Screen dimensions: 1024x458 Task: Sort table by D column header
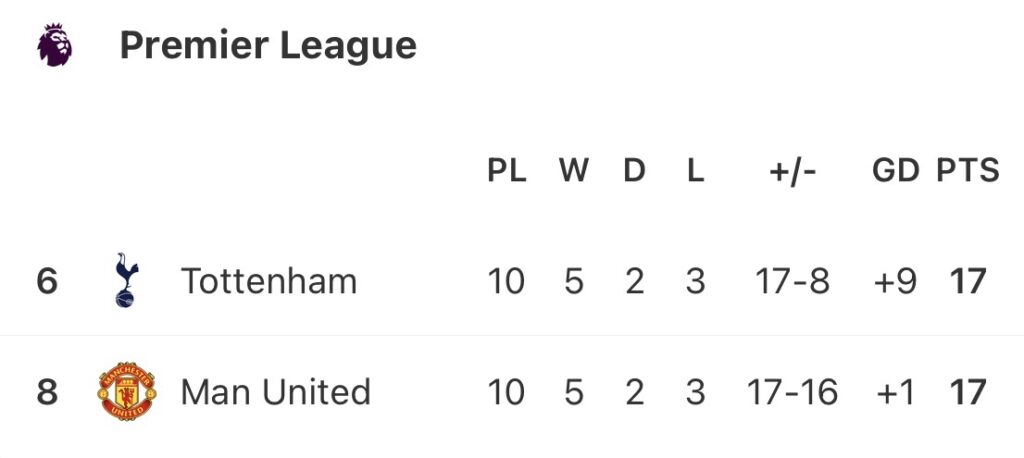tap(634, 171)
